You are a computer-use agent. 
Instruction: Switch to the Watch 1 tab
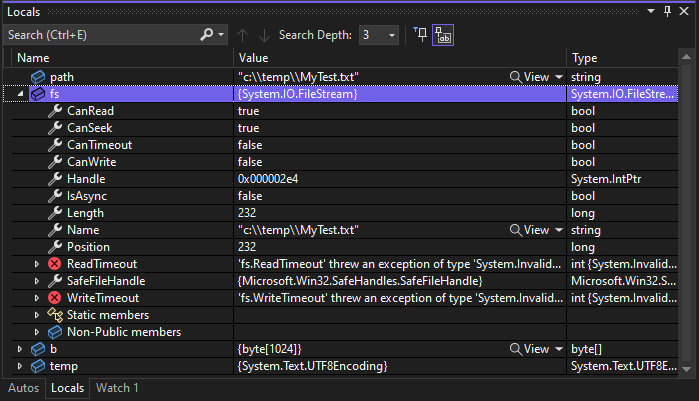point(117,387)
